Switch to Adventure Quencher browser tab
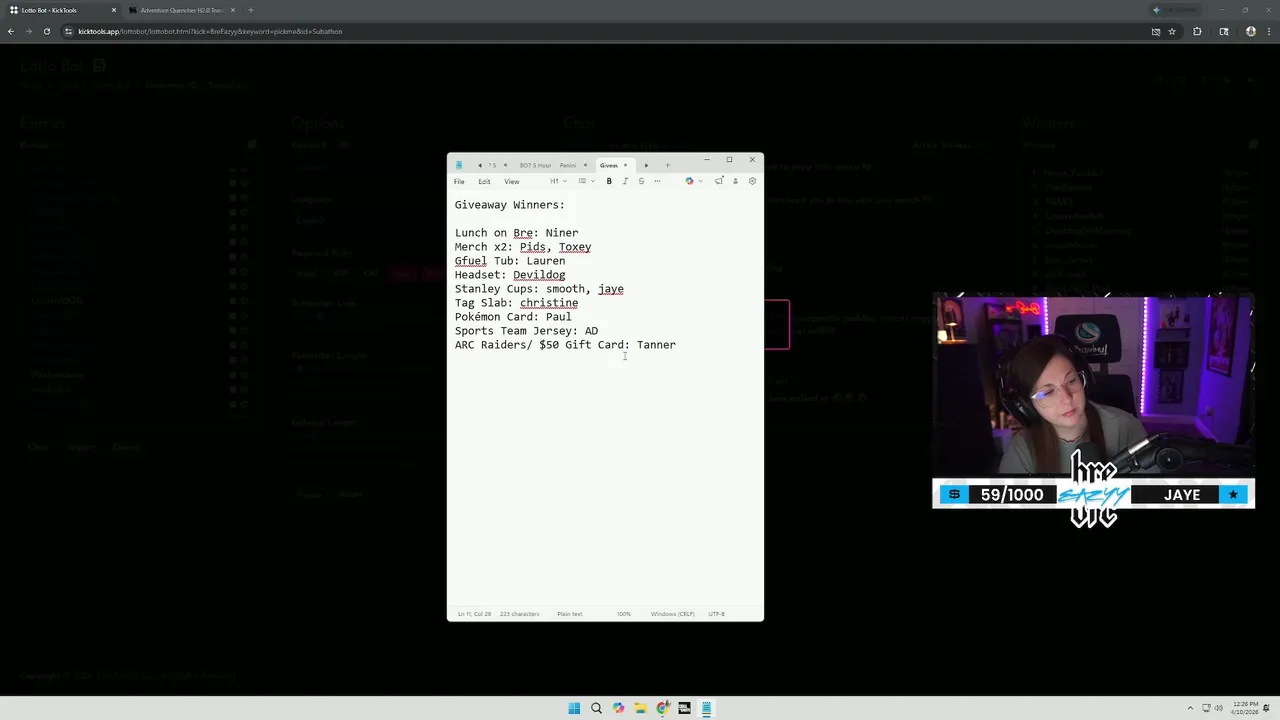 (x=181, y=10)
